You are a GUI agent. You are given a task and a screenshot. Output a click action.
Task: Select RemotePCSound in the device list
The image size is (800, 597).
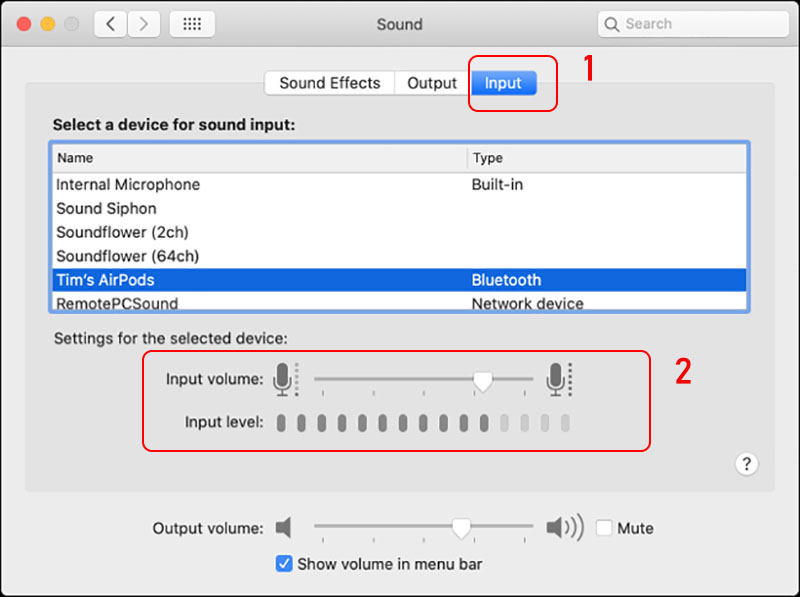pyautogui.click(x=111, y=303)
